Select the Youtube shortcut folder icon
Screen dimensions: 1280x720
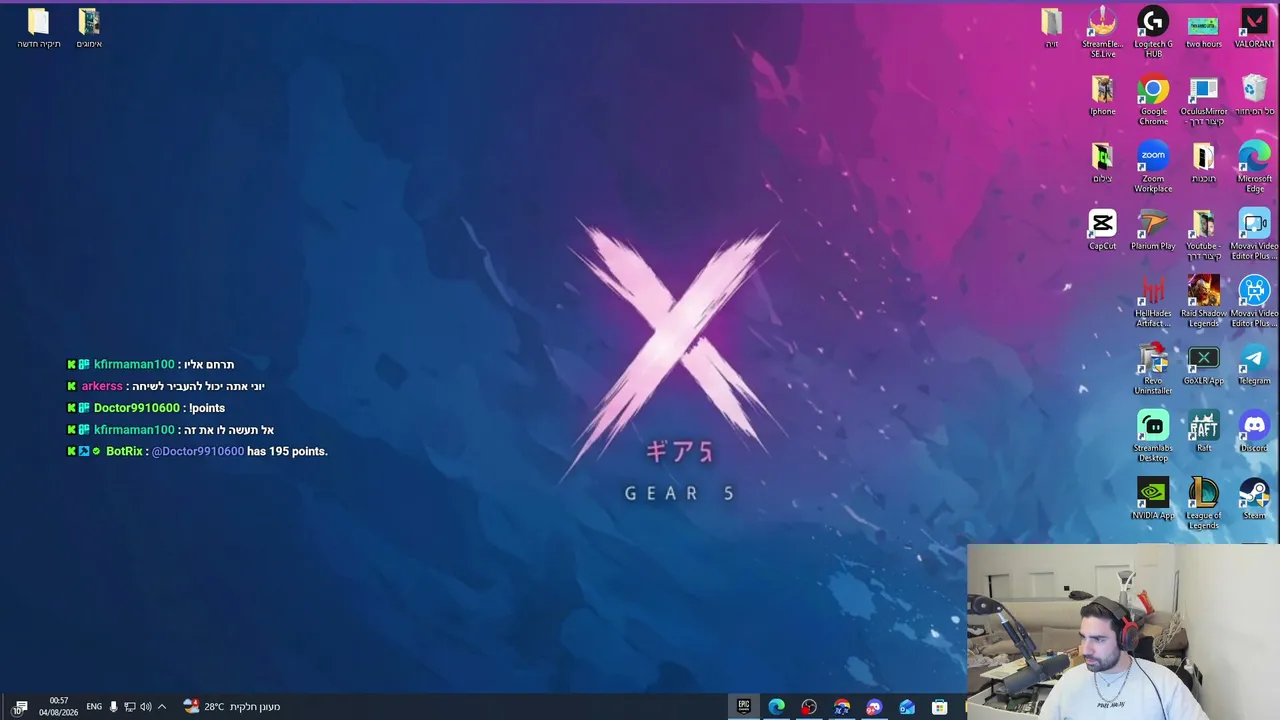coord(1203,234)
